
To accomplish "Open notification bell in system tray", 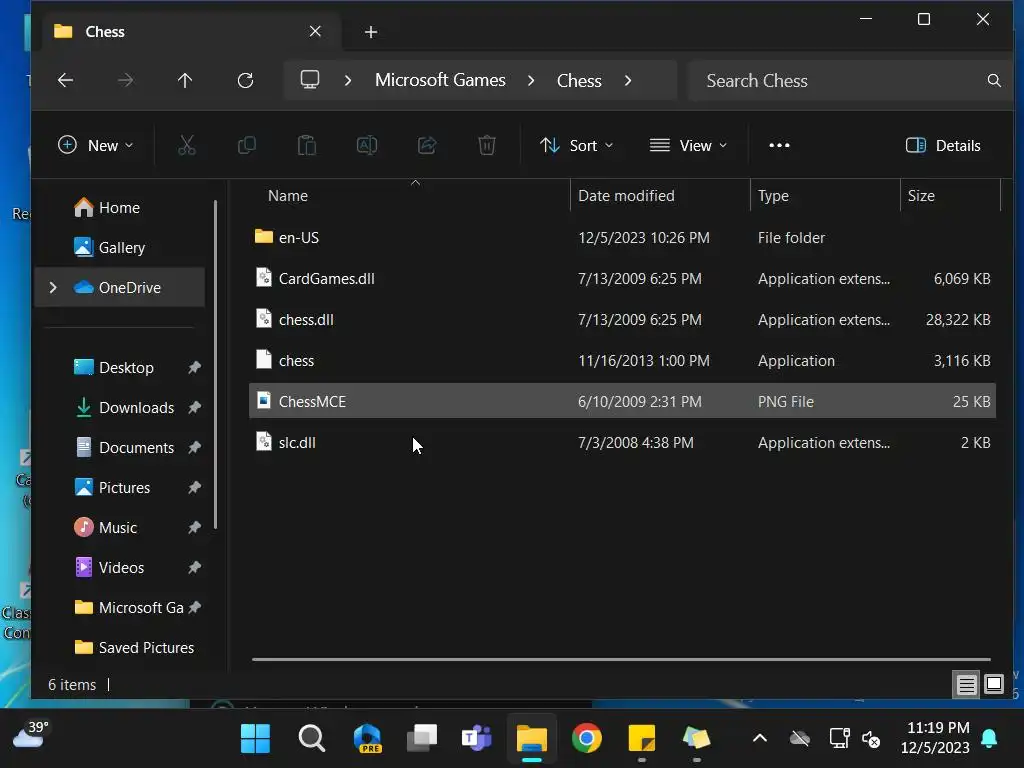I will (x=989, y=739).
